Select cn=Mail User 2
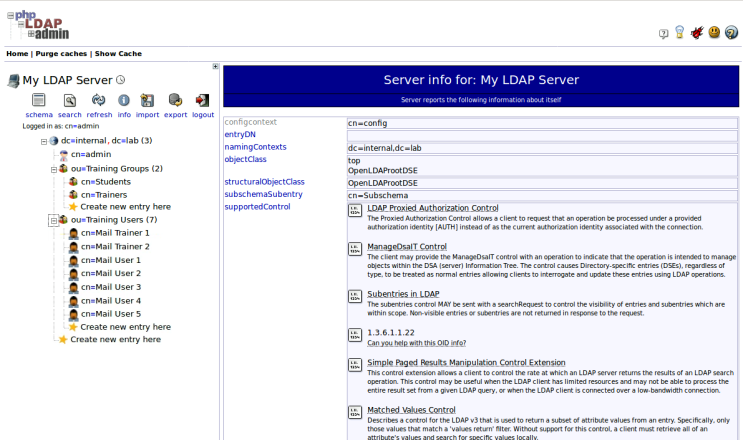Image resolution: width=743 pixels, height=440 pixels. 111,273
